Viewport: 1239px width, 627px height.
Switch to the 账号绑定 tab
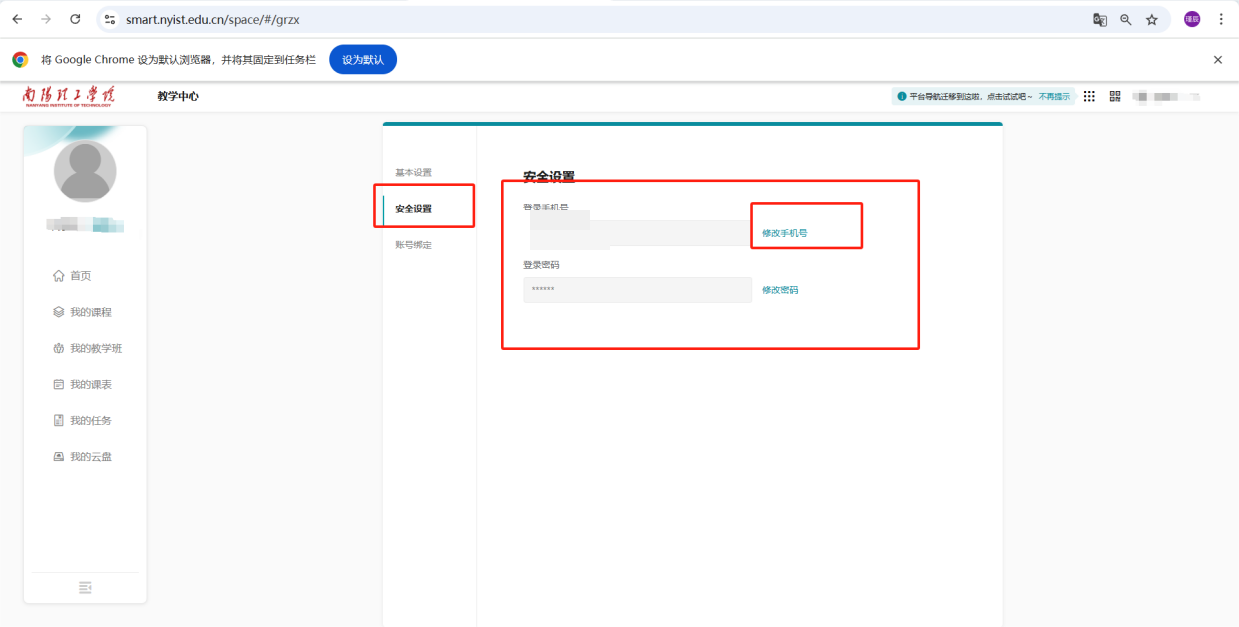click(413, 245)
